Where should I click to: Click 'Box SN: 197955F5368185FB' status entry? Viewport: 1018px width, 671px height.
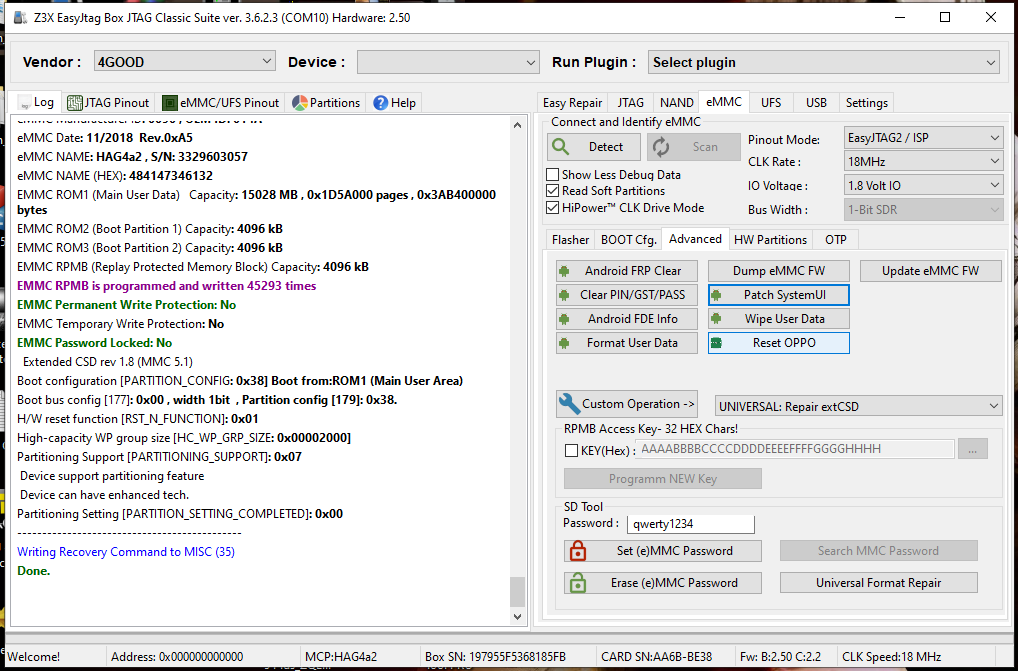tap(495, 657)
